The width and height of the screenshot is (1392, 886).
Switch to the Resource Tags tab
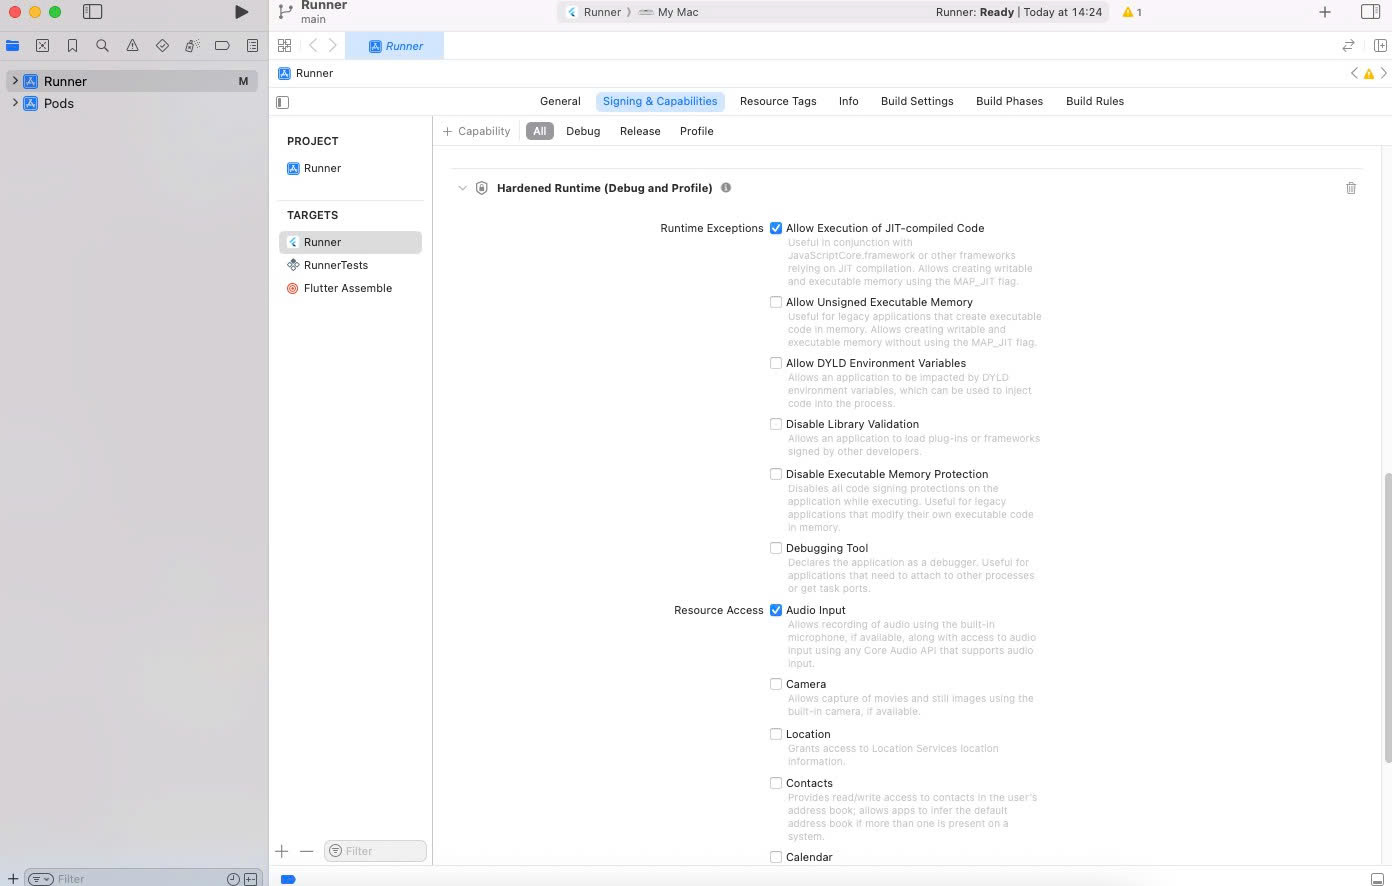[x=778, y=101]
